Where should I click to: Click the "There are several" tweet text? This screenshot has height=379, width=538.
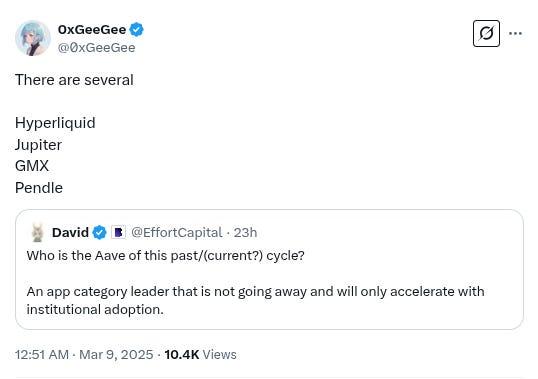[74, 80]
